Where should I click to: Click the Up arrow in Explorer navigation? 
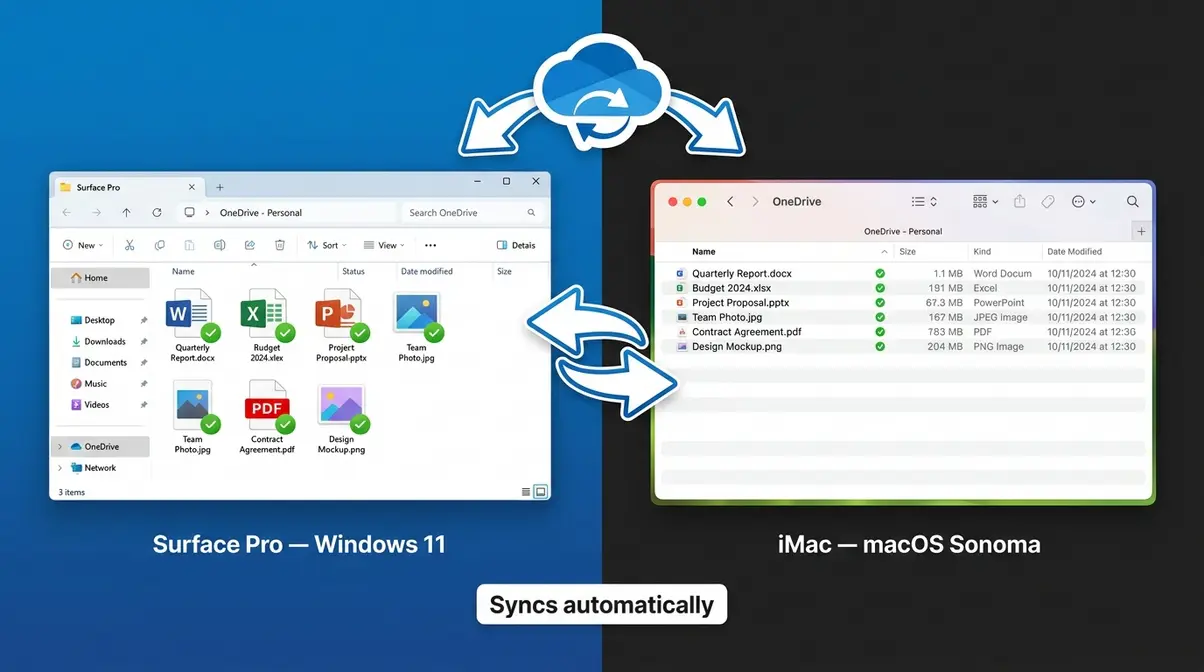(x=126, y=213)
